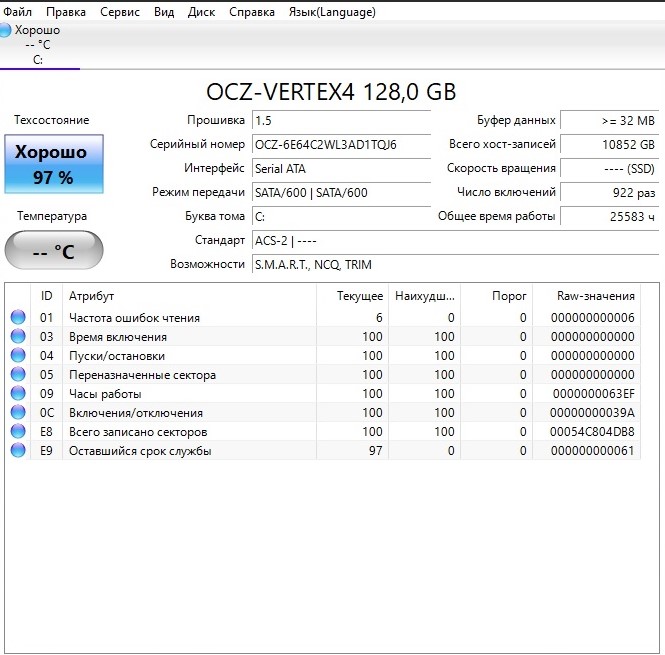
Task: Open the Справка menu
Action: [x=252, y=12]
